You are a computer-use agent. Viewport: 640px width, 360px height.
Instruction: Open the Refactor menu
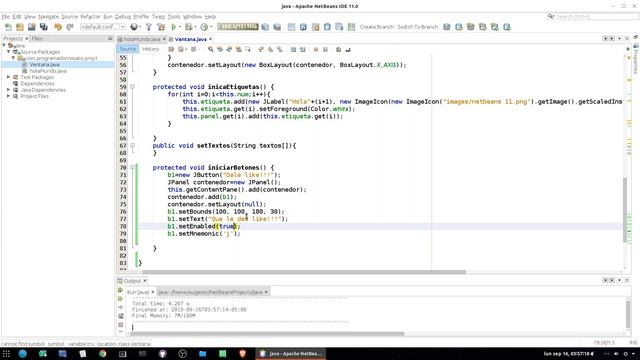(90, 17)
